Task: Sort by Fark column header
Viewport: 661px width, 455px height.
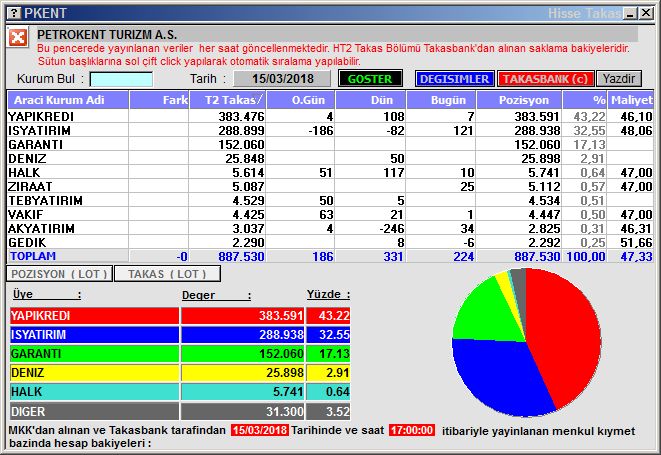Action: coord(159,100)
